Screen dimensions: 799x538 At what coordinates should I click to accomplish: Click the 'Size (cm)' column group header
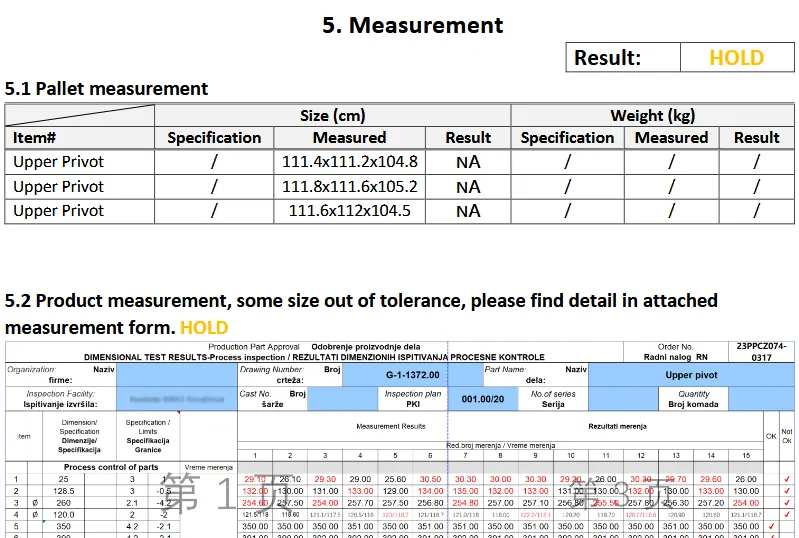[333, 116]
